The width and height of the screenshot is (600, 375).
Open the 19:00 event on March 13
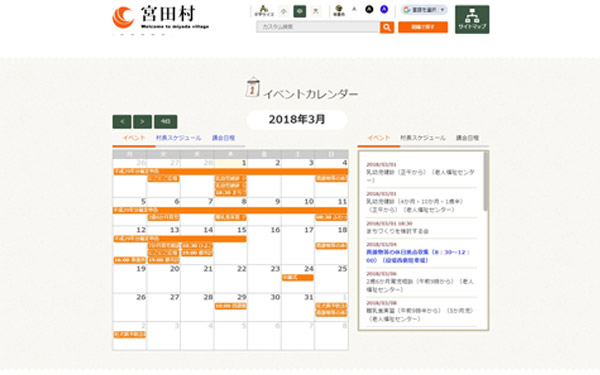pos(163,260)
